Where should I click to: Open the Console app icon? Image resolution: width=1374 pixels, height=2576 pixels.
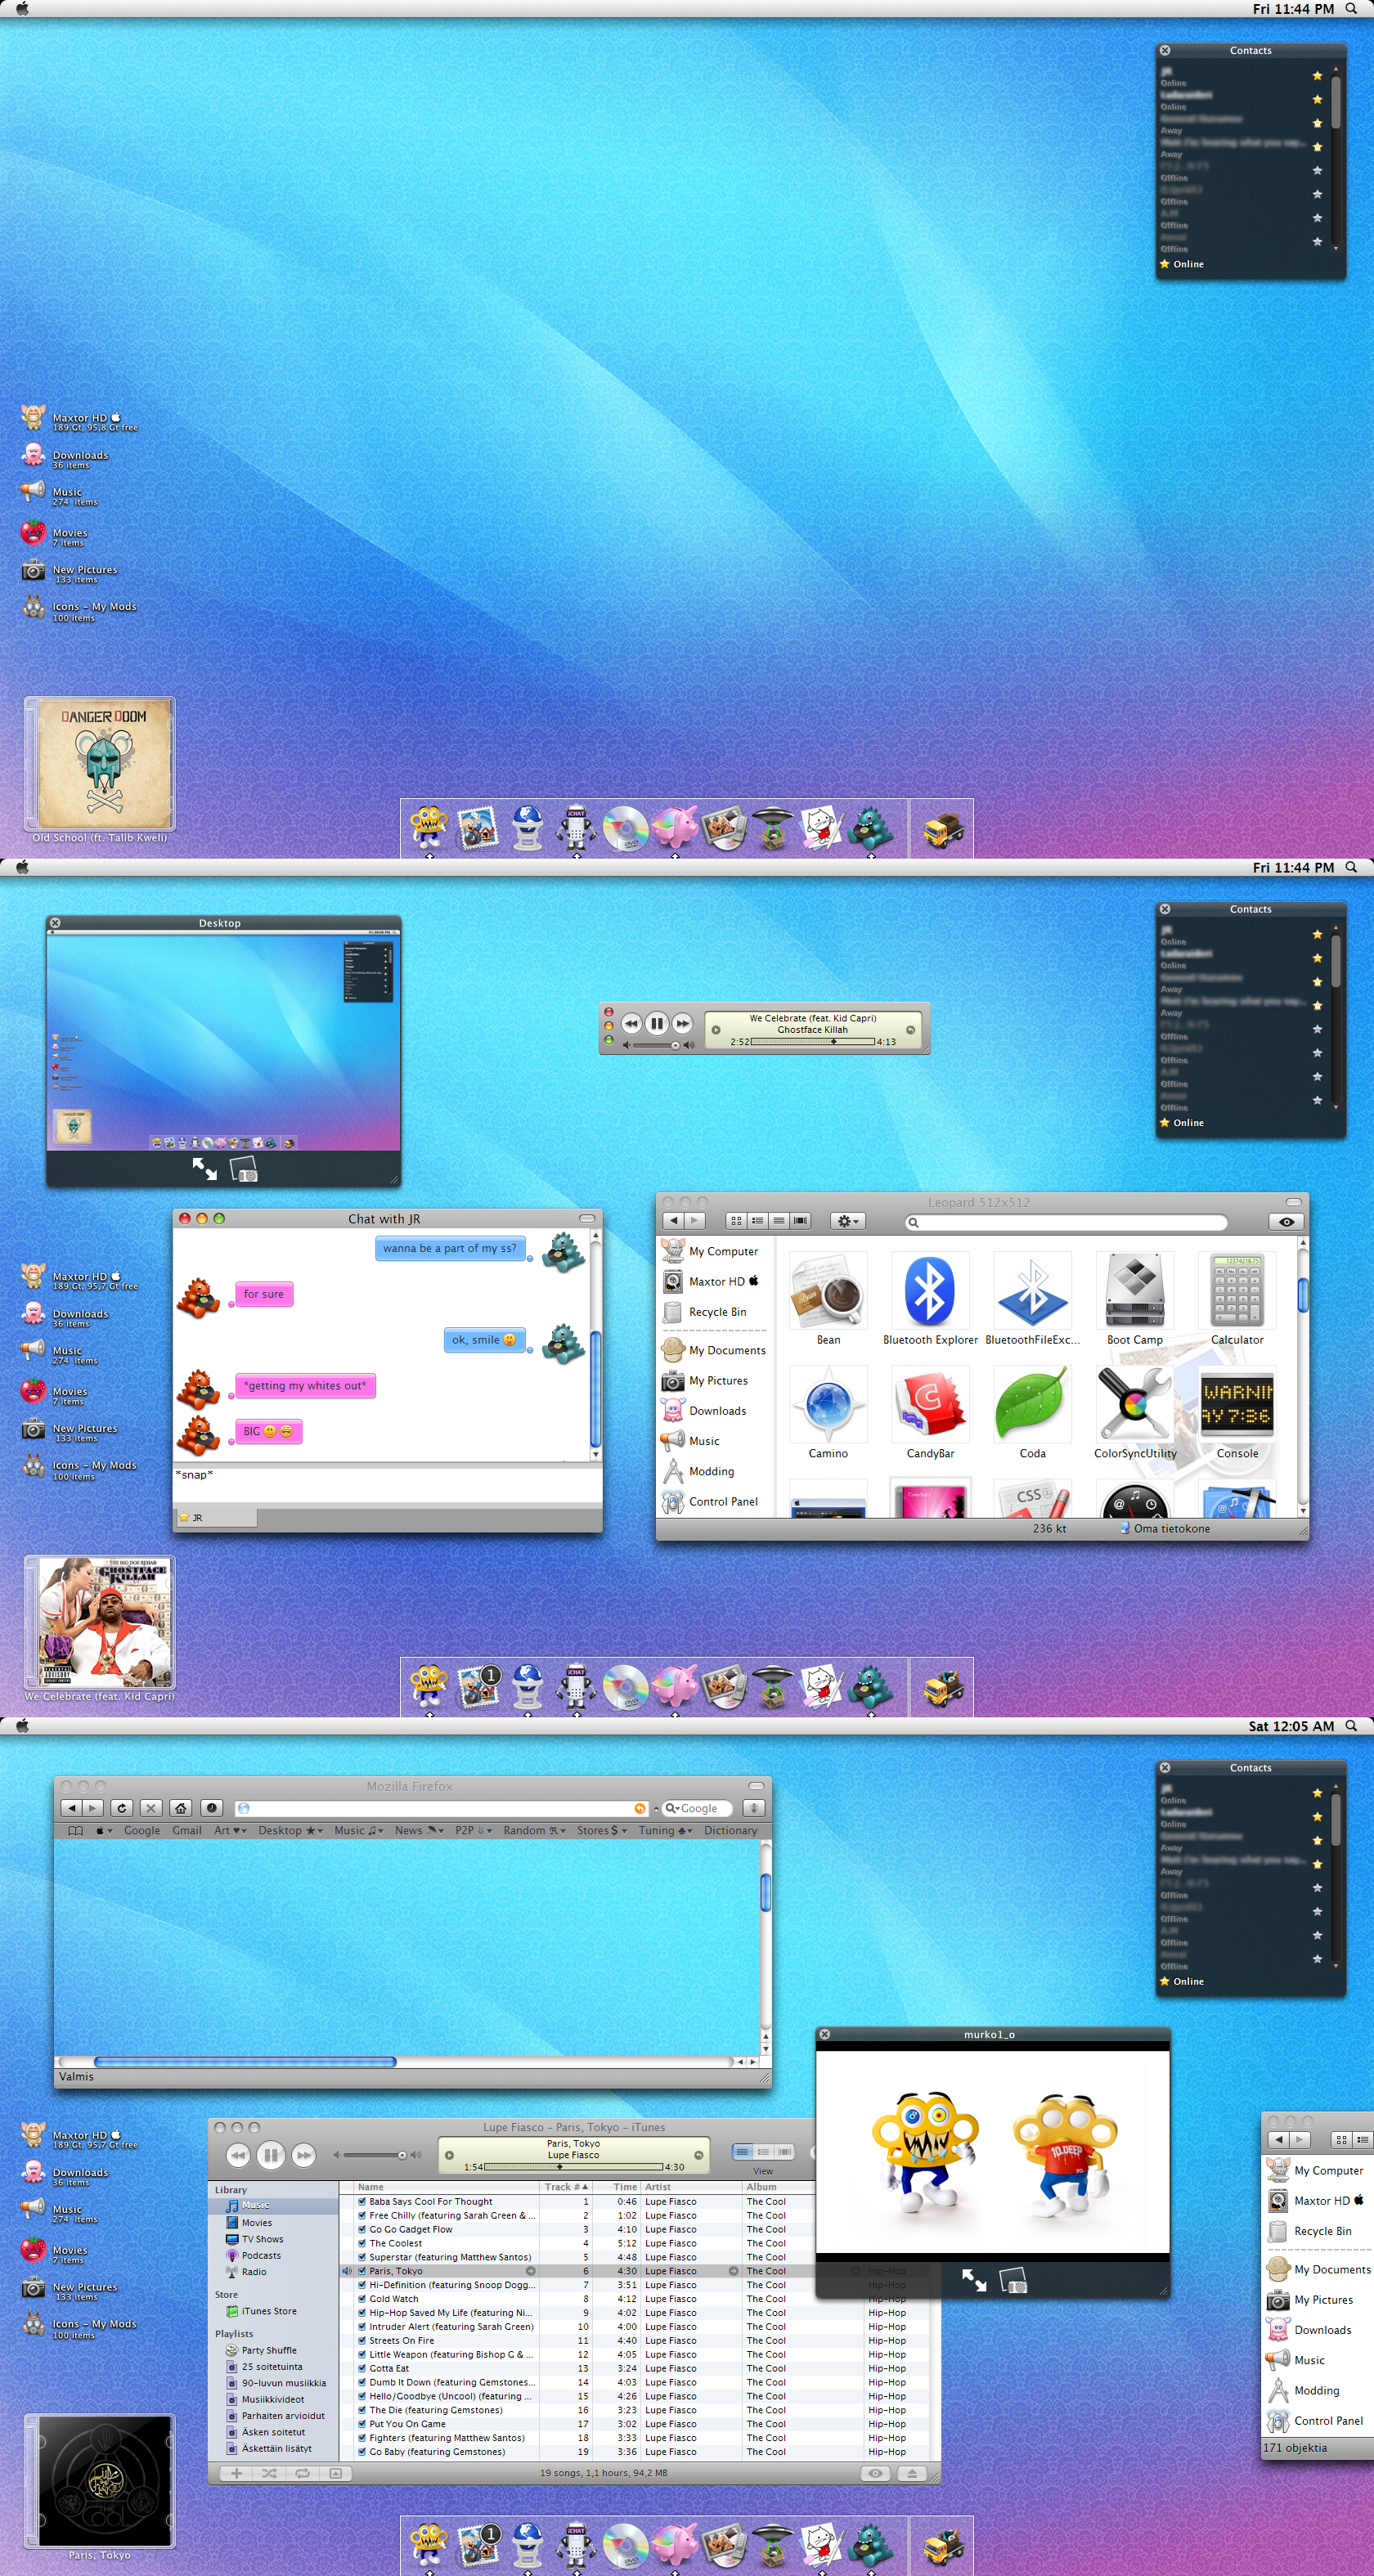coord(1237,1405)
